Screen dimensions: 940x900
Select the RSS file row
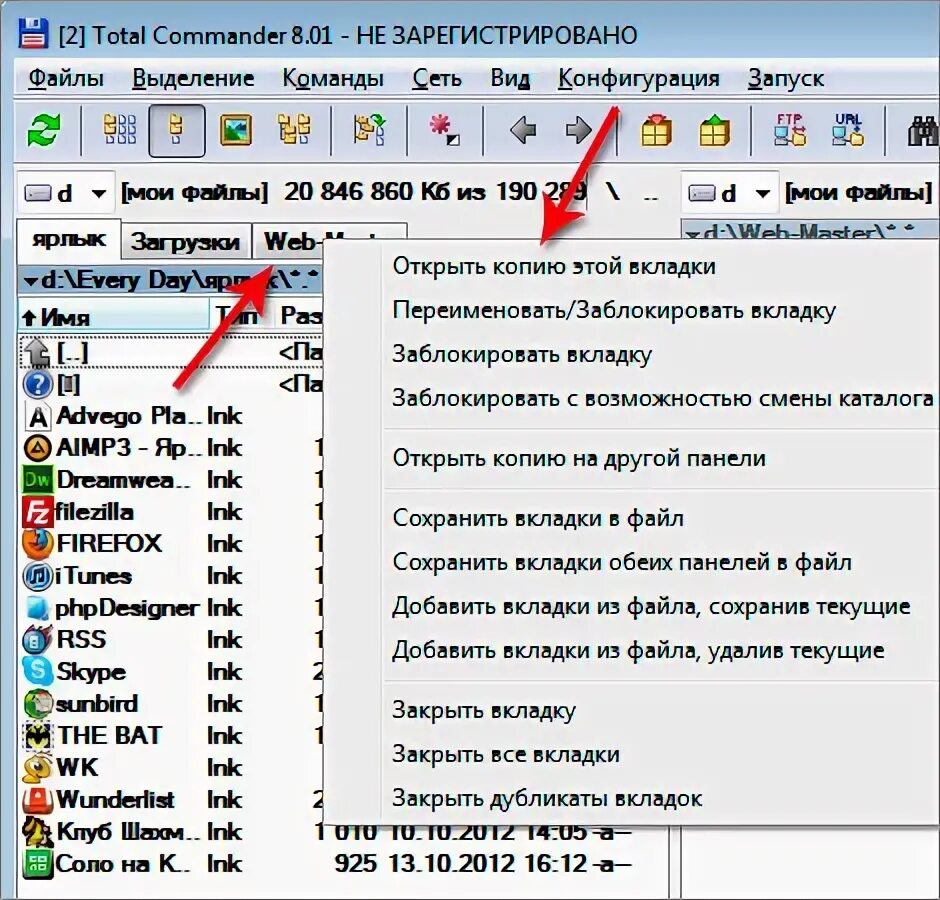[171, 640]
